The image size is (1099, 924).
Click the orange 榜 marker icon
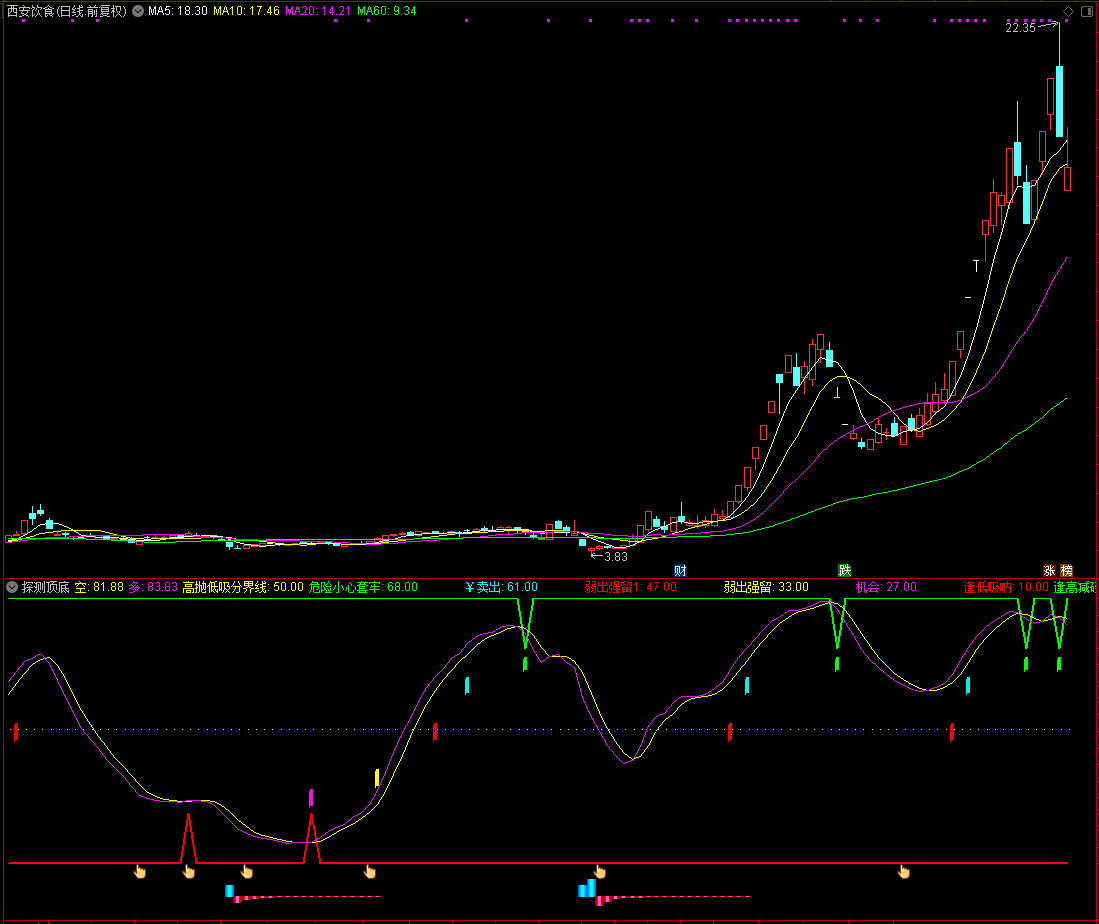[1067, 571]
